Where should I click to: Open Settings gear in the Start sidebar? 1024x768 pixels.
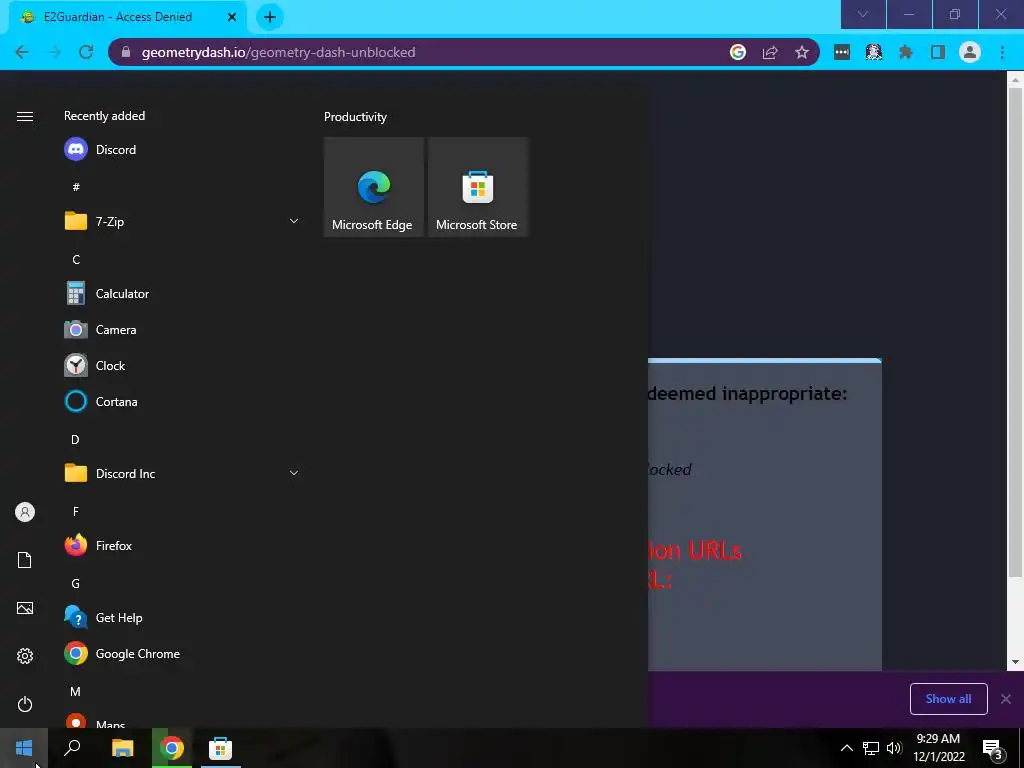point(25,656)
